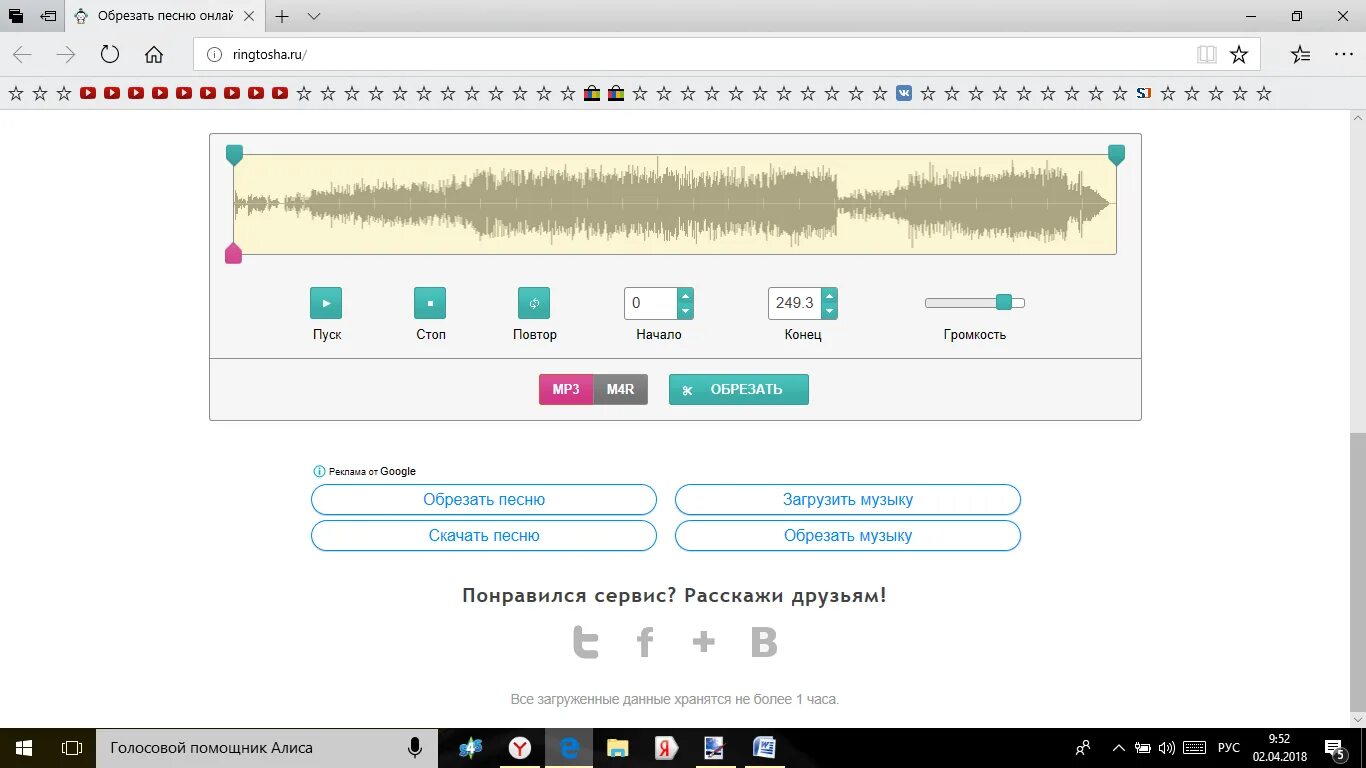This screenshot has width=1366, height=768.
Task: Click the Реклама от Google info icon
Action: 319,471
